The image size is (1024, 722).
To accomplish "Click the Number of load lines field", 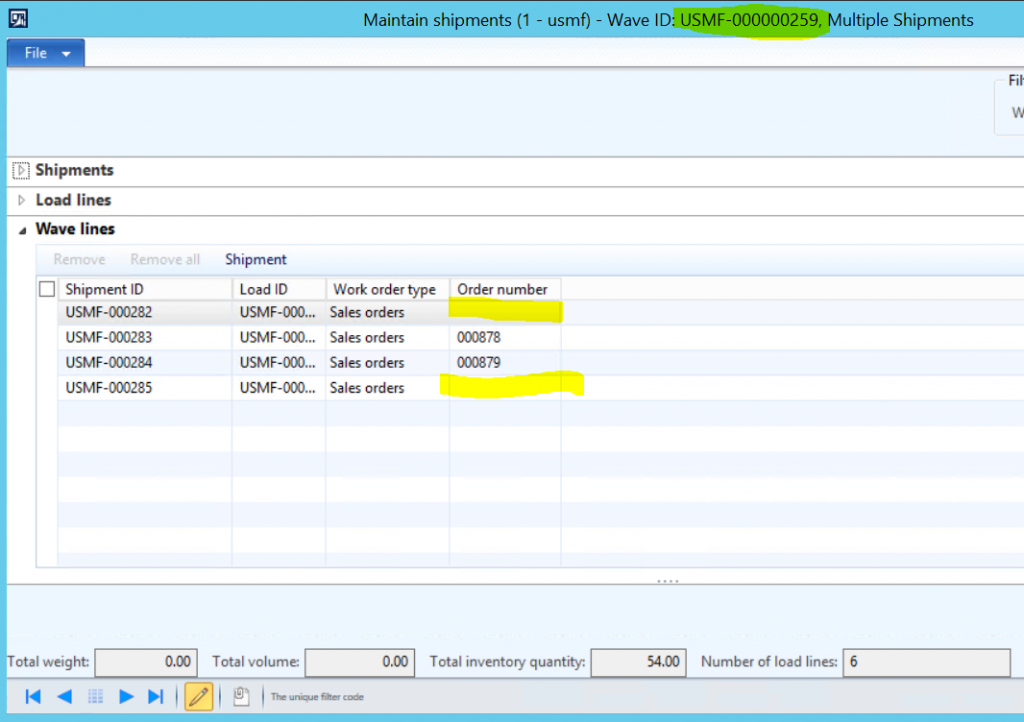I will 926,661.
